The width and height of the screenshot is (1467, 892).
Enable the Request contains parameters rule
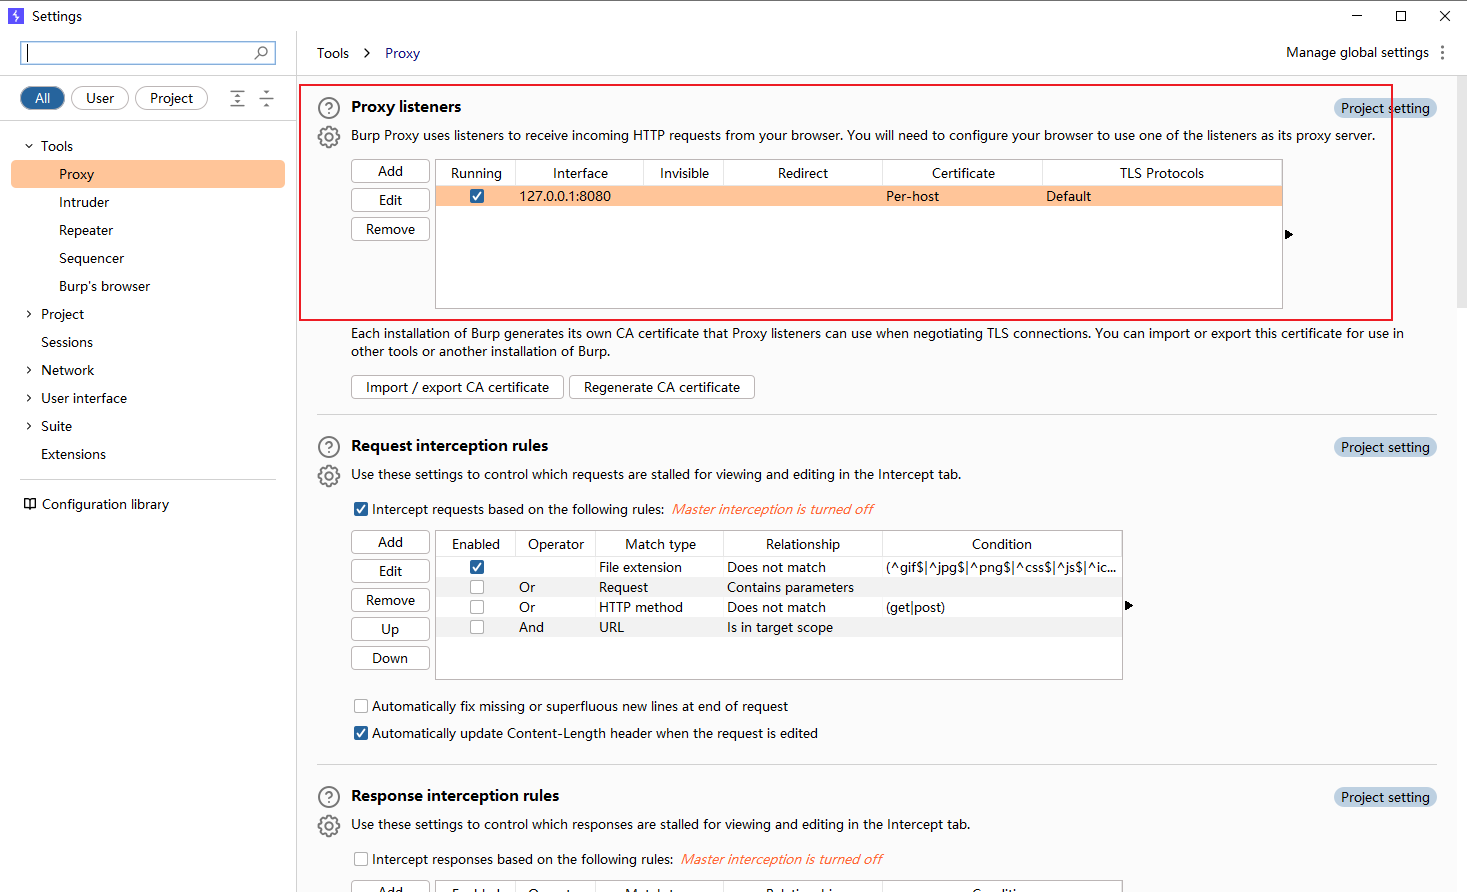tap(477, 587)
